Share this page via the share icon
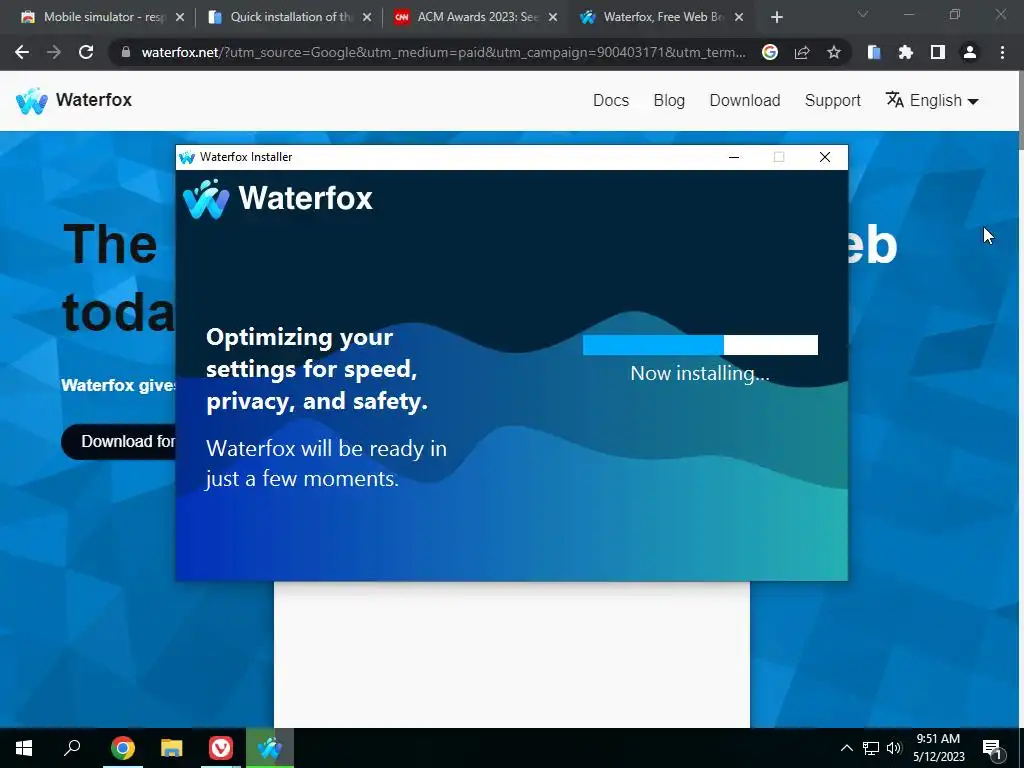The height and width of the screenshot is (768, 1024). coord(802,52)
